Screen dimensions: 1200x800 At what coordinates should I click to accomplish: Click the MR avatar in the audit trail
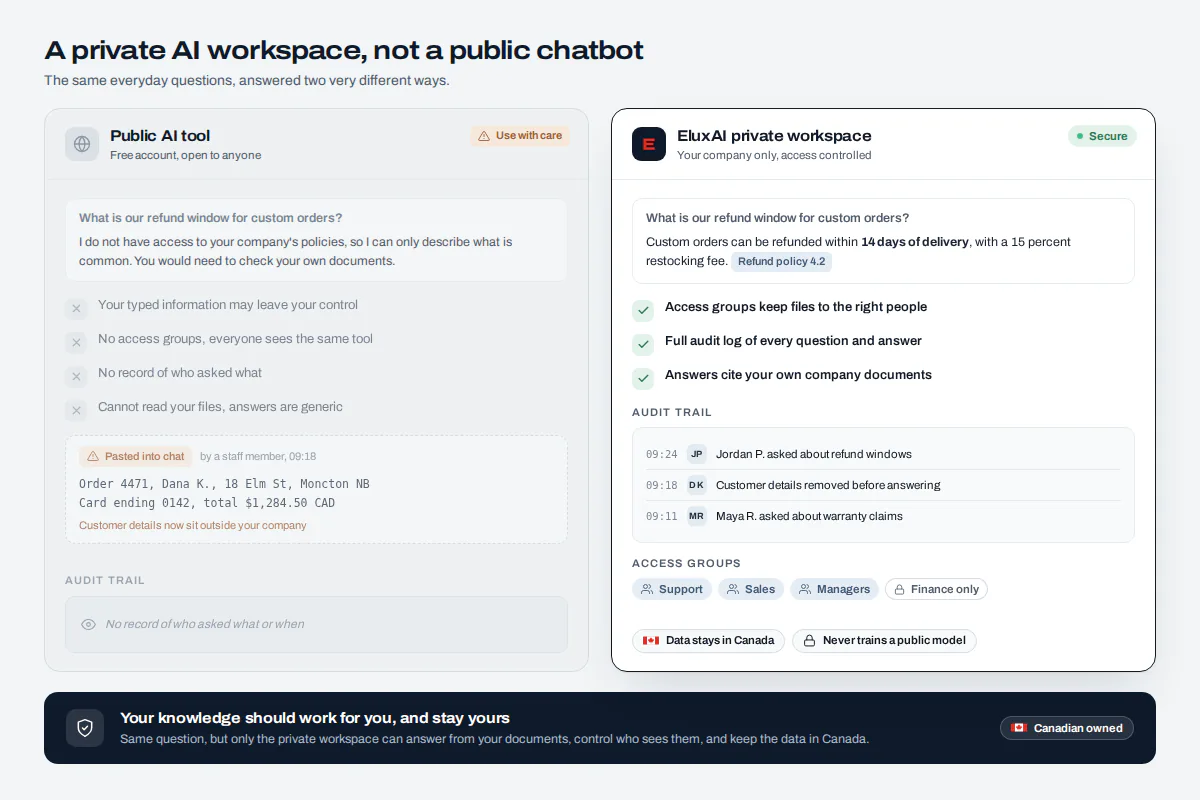point(697,516)
